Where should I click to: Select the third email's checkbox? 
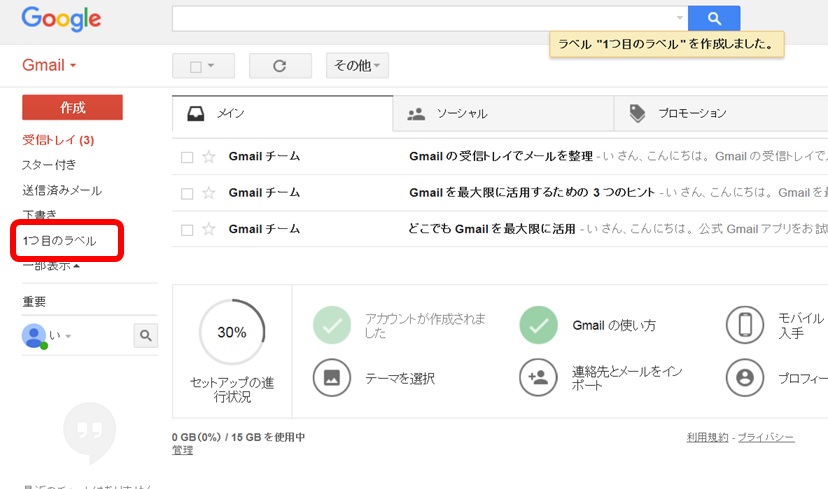(187, 229)
